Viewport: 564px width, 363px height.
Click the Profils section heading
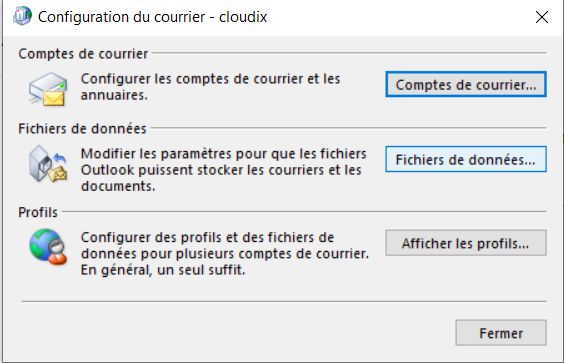[x=38, y=212]
